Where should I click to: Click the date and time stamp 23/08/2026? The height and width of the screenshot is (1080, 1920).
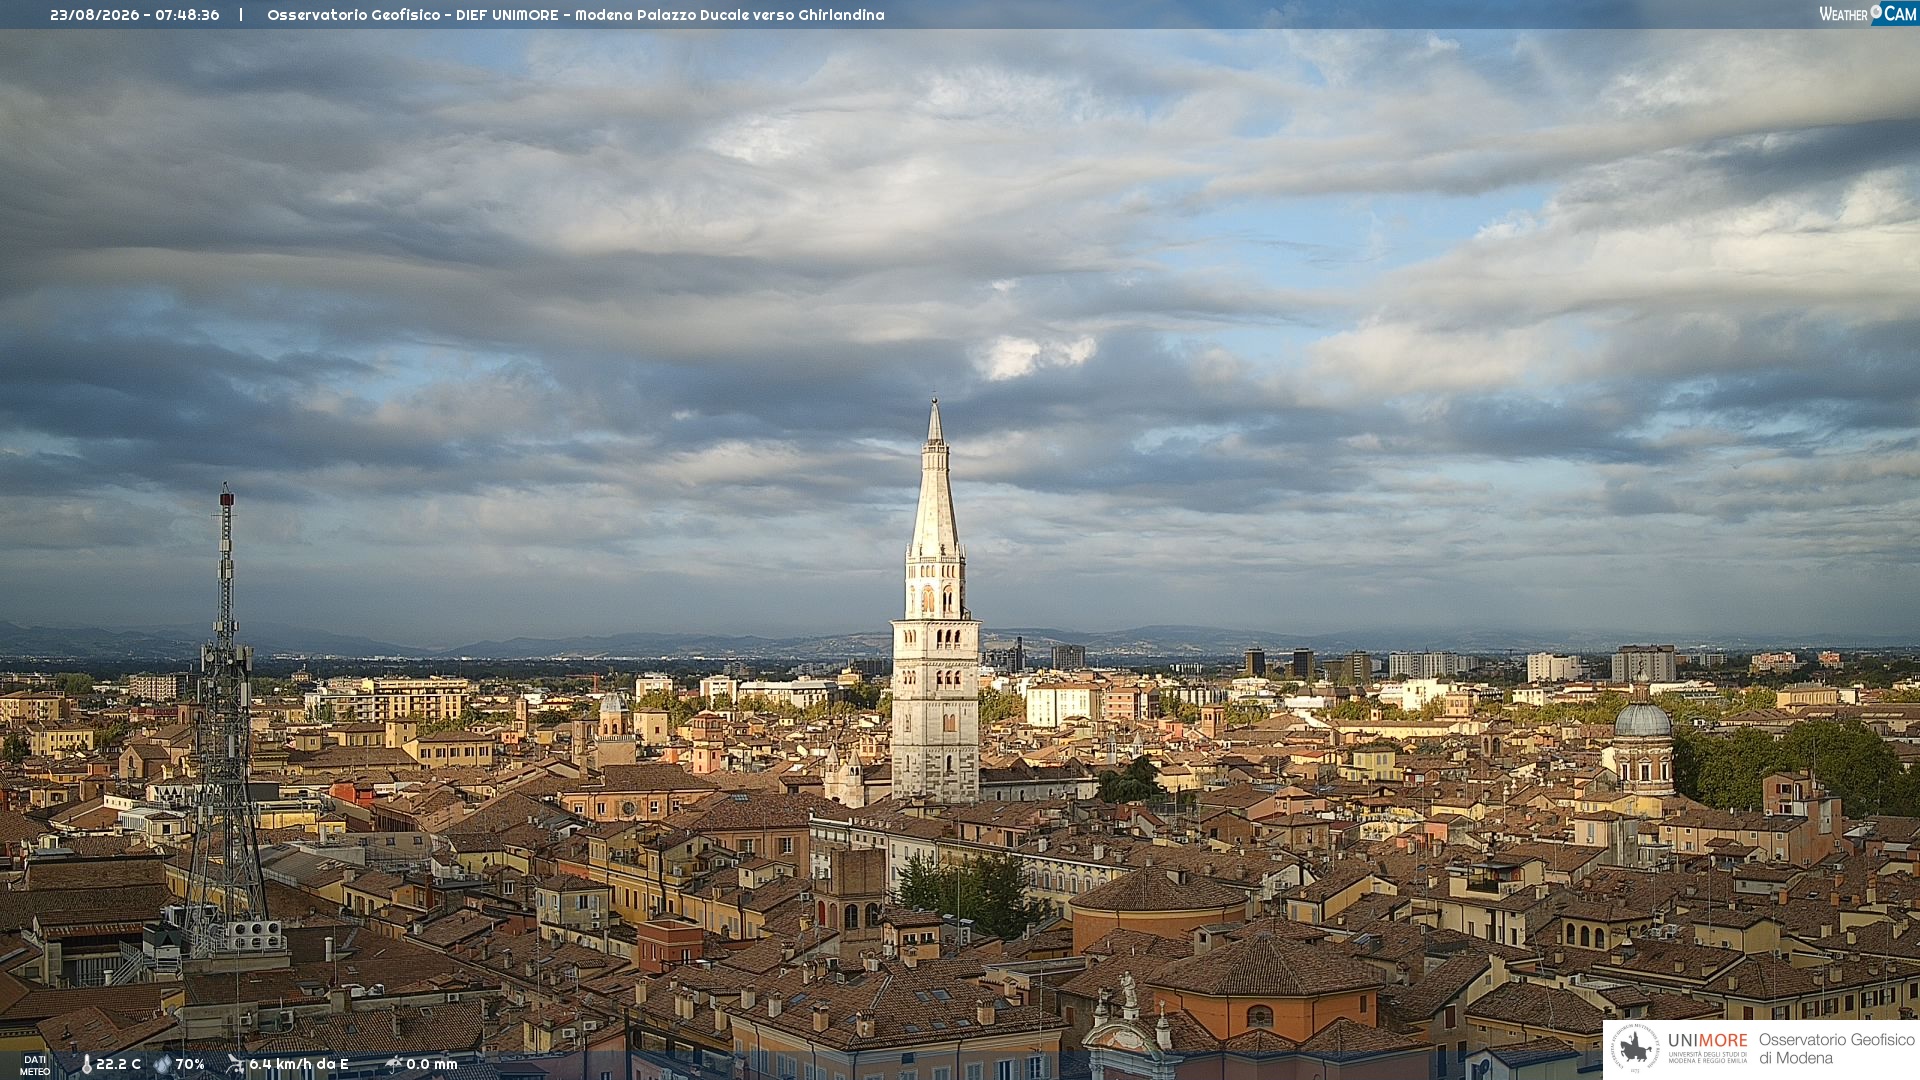point(135,15)
